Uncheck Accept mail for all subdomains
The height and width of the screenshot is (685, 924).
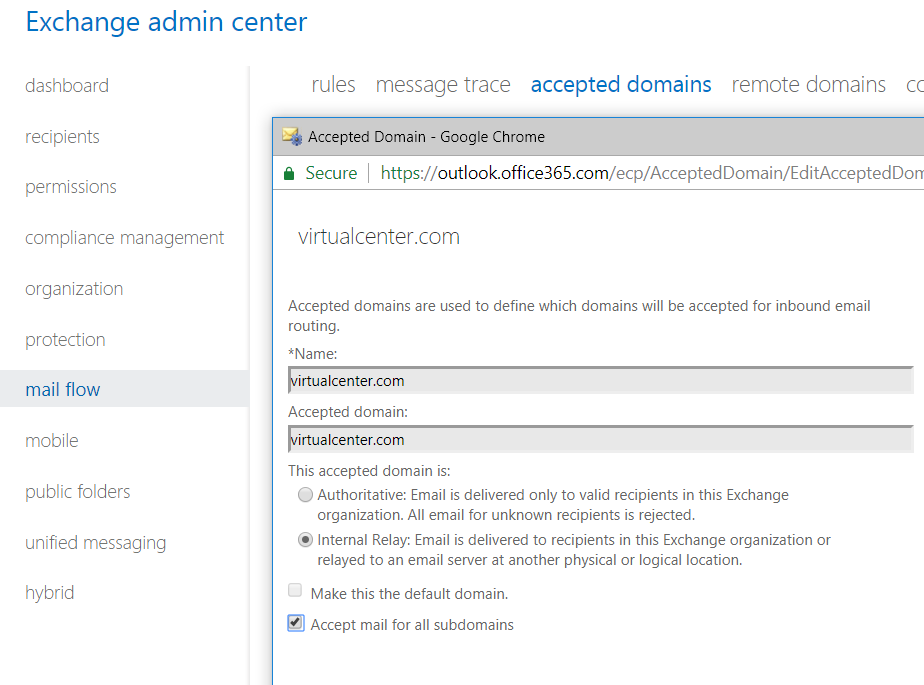[296, 623]
